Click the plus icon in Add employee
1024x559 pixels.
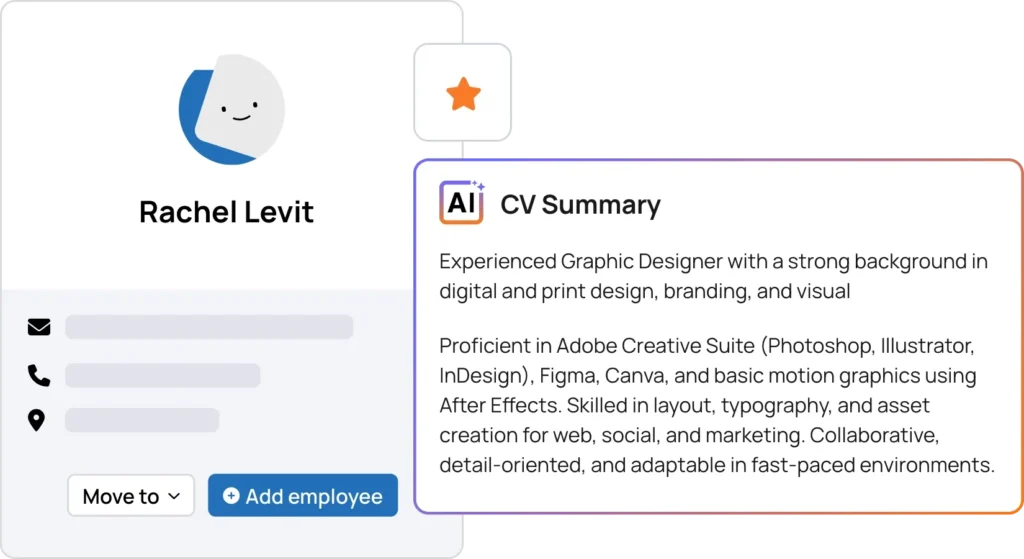[231, 496]
